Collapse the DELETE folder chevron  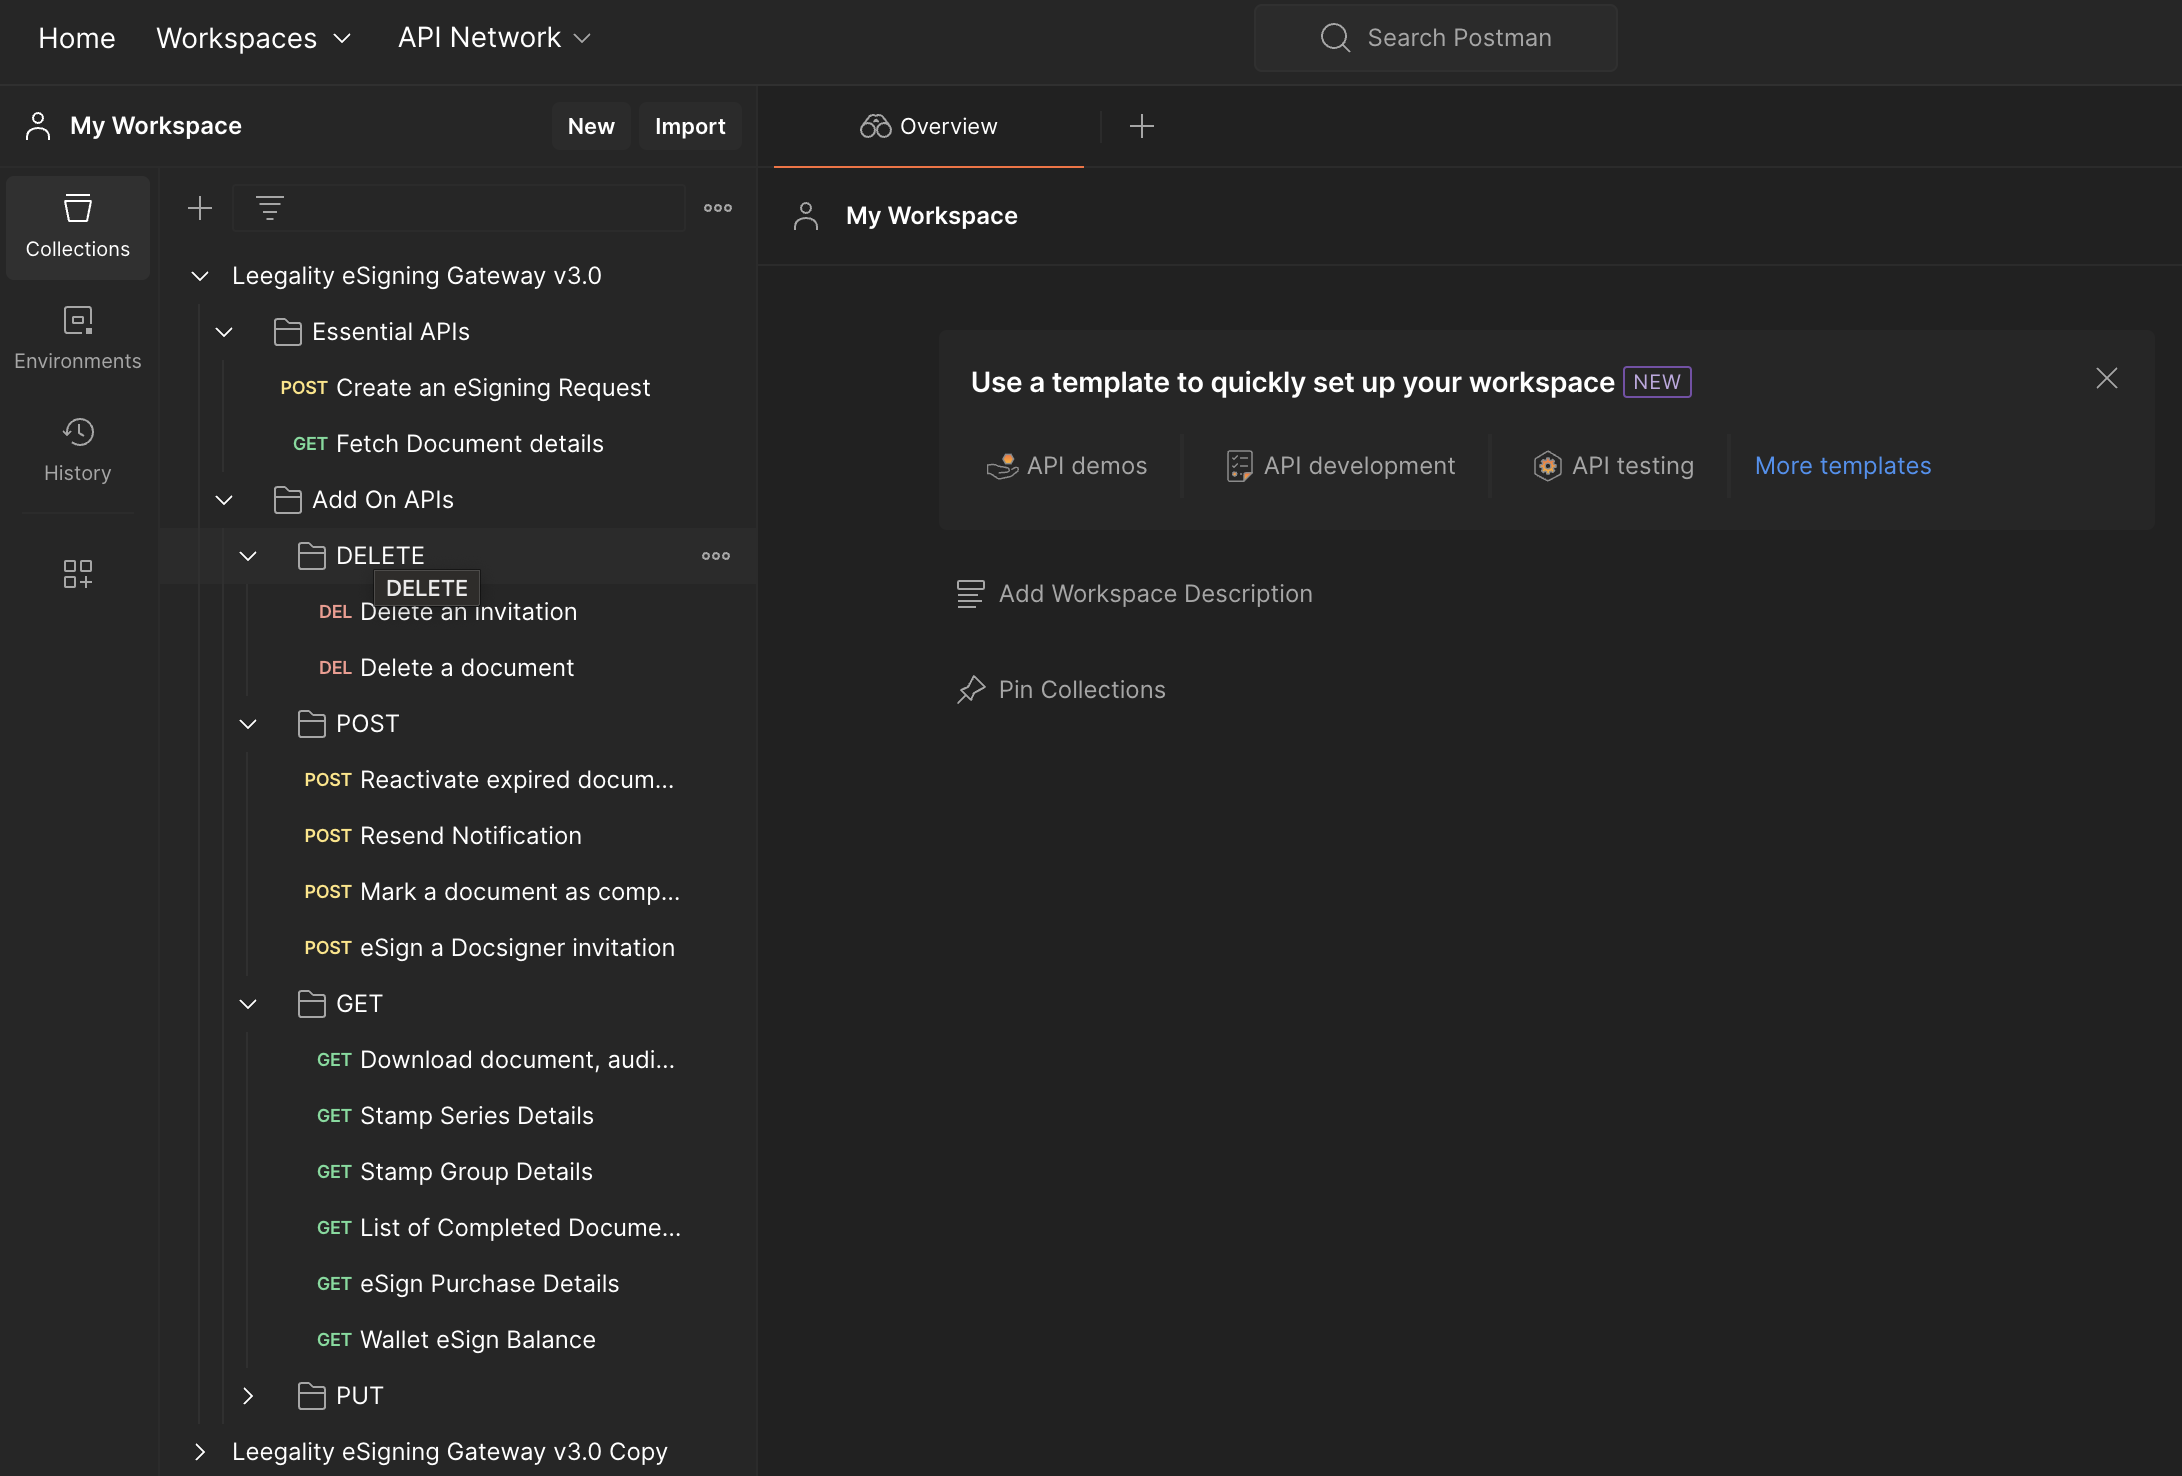(x=248, y=556)
